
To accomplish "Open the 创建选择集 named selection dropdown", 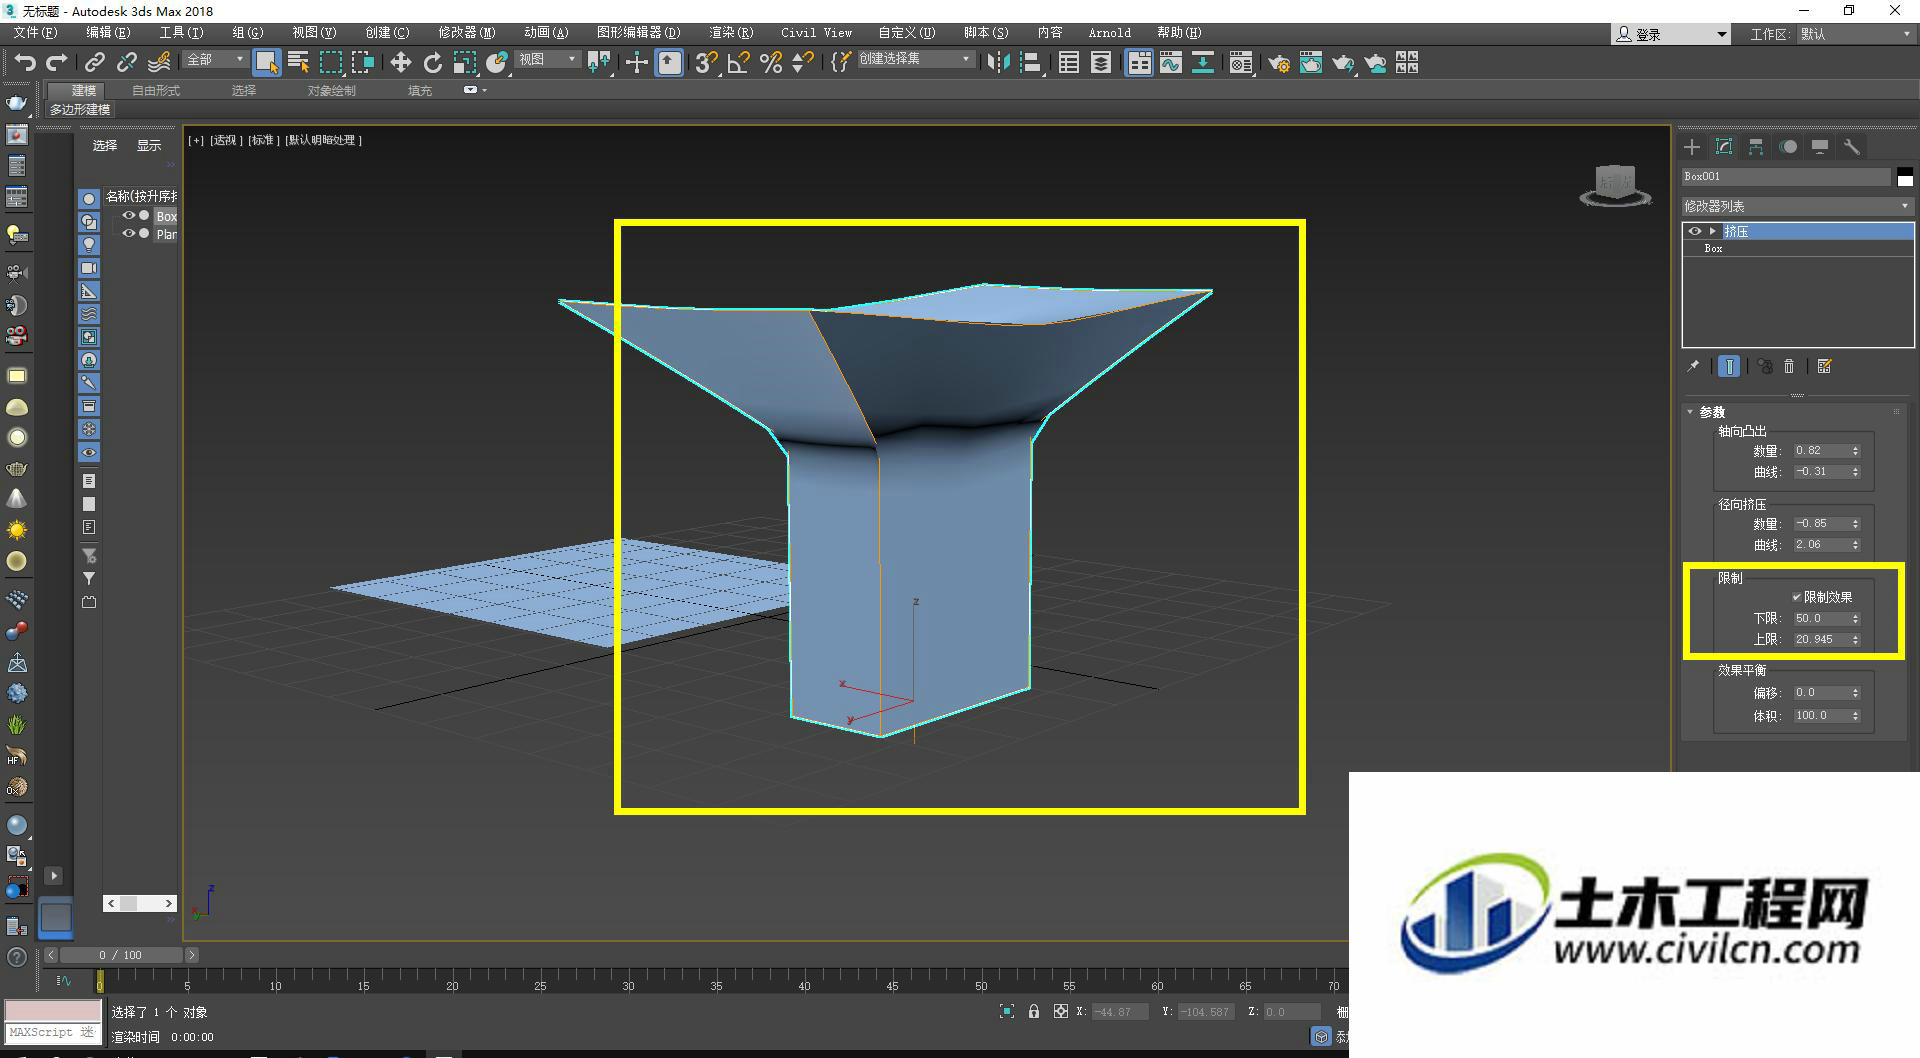I will point(915,60).
